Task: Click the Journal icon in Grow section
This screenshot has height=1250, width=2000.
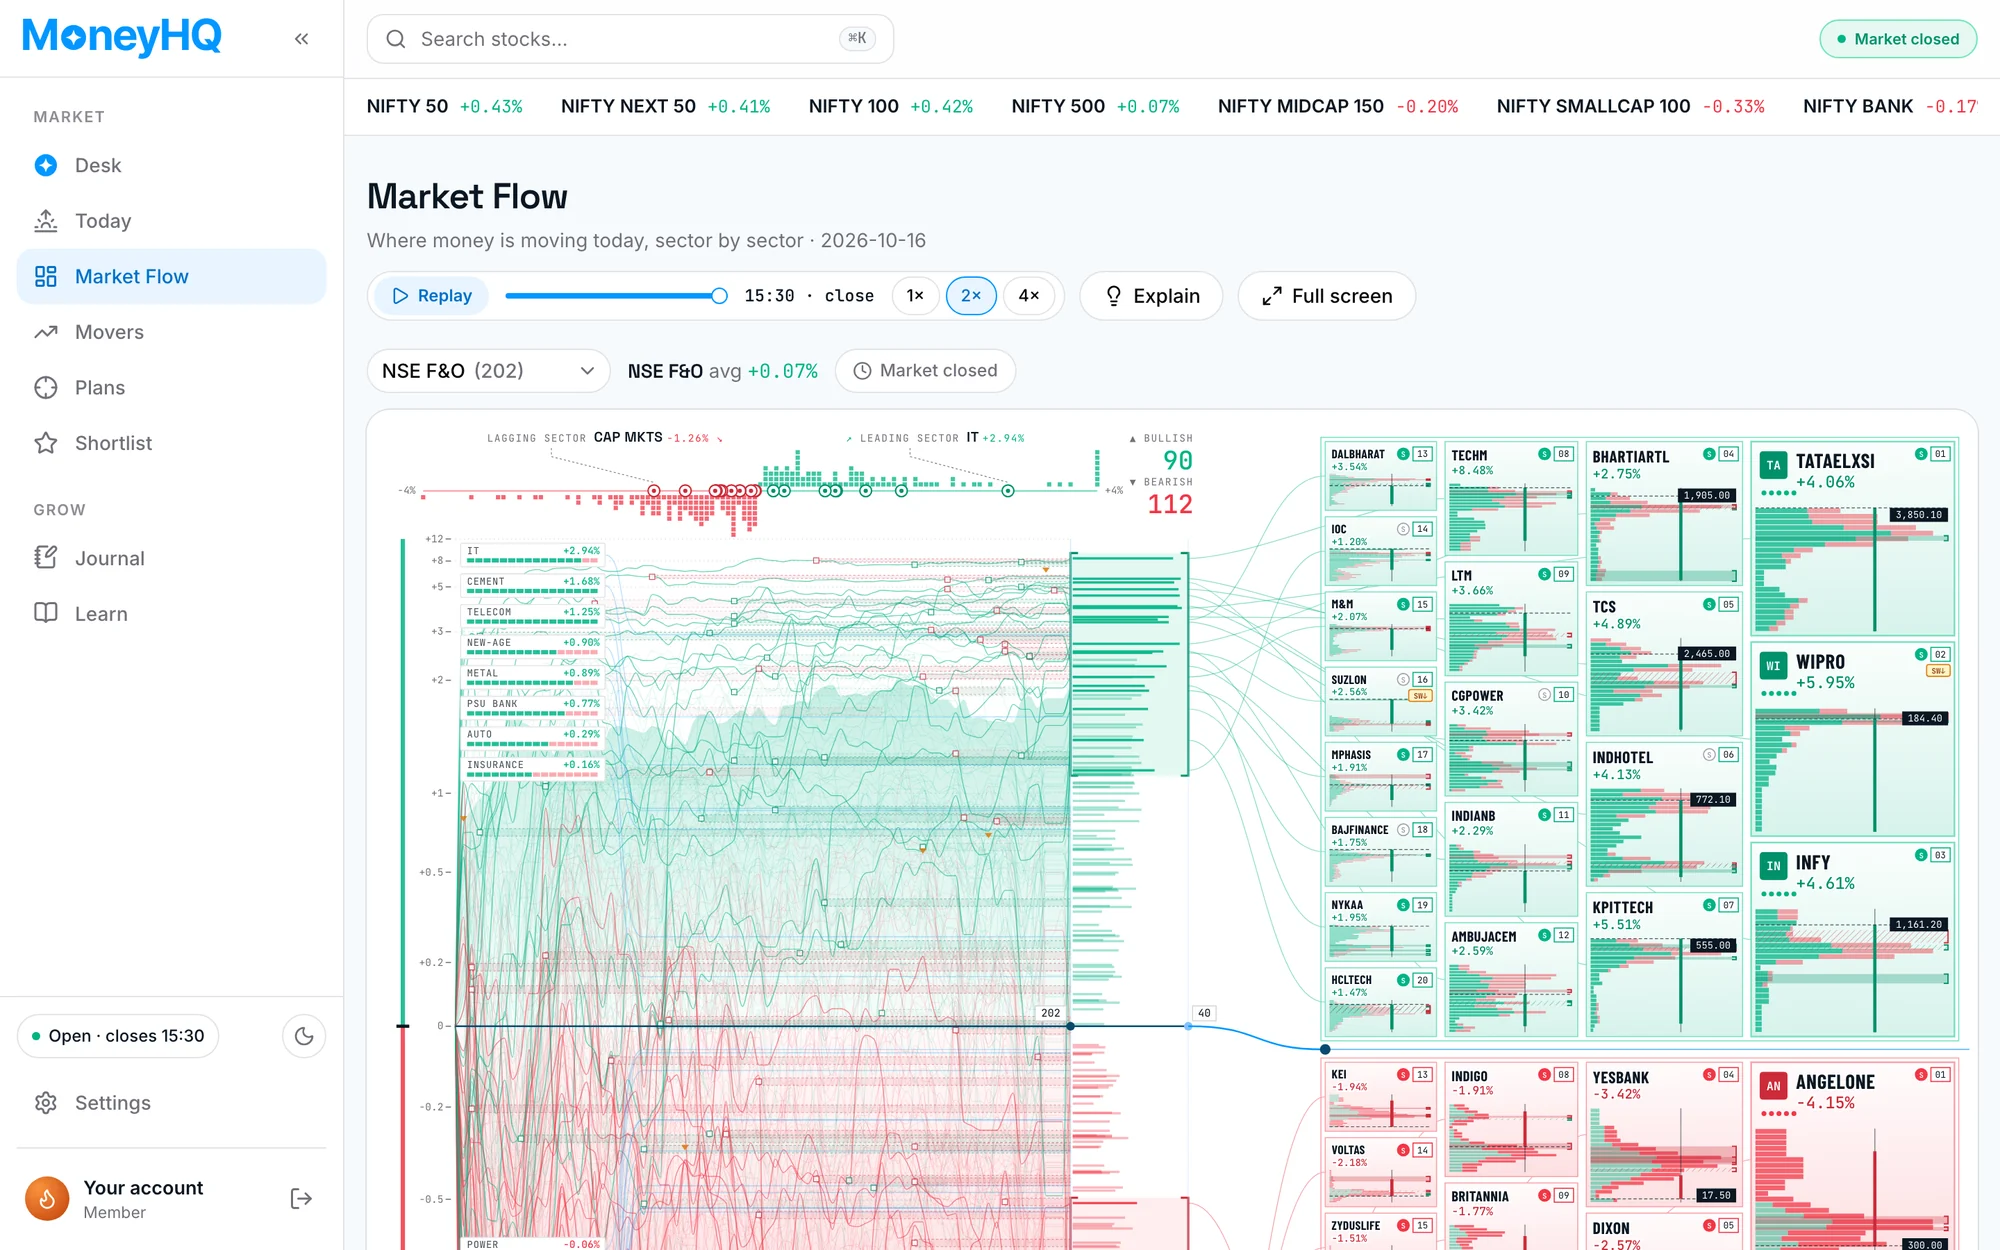Action: pyautogui.click(x=46, y=558)
